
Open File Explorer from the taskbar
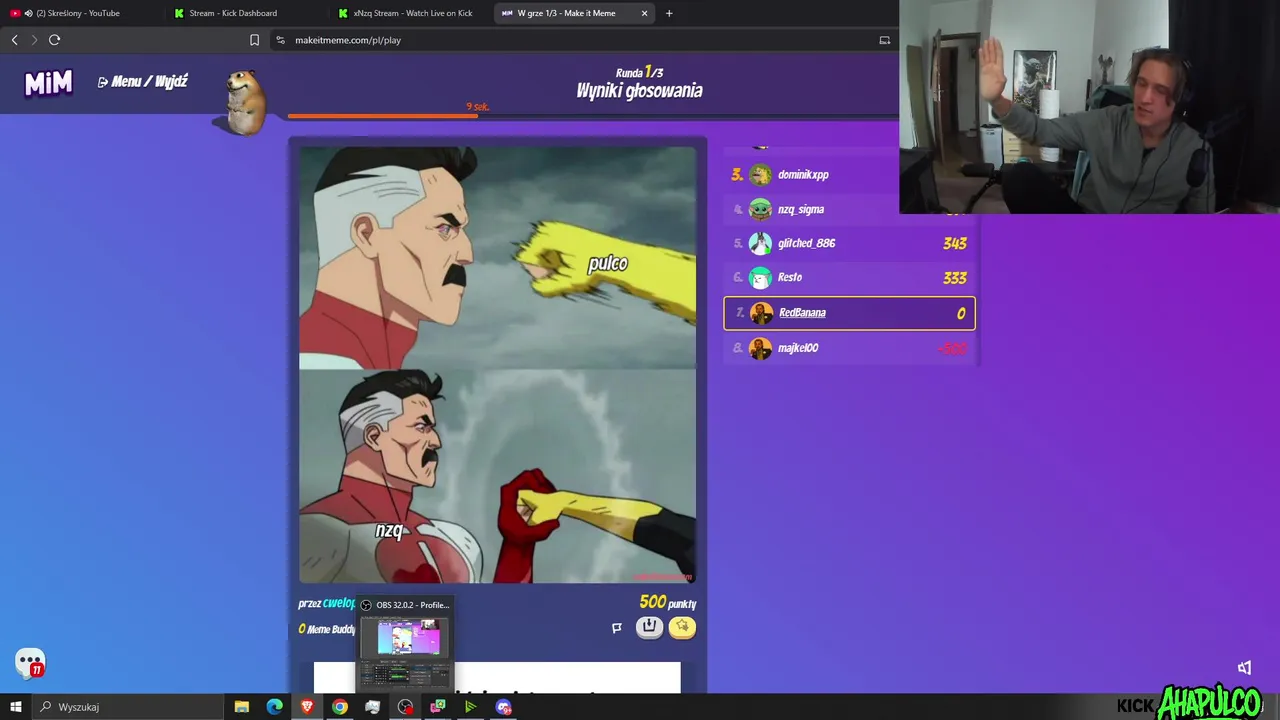pos(241,707)
